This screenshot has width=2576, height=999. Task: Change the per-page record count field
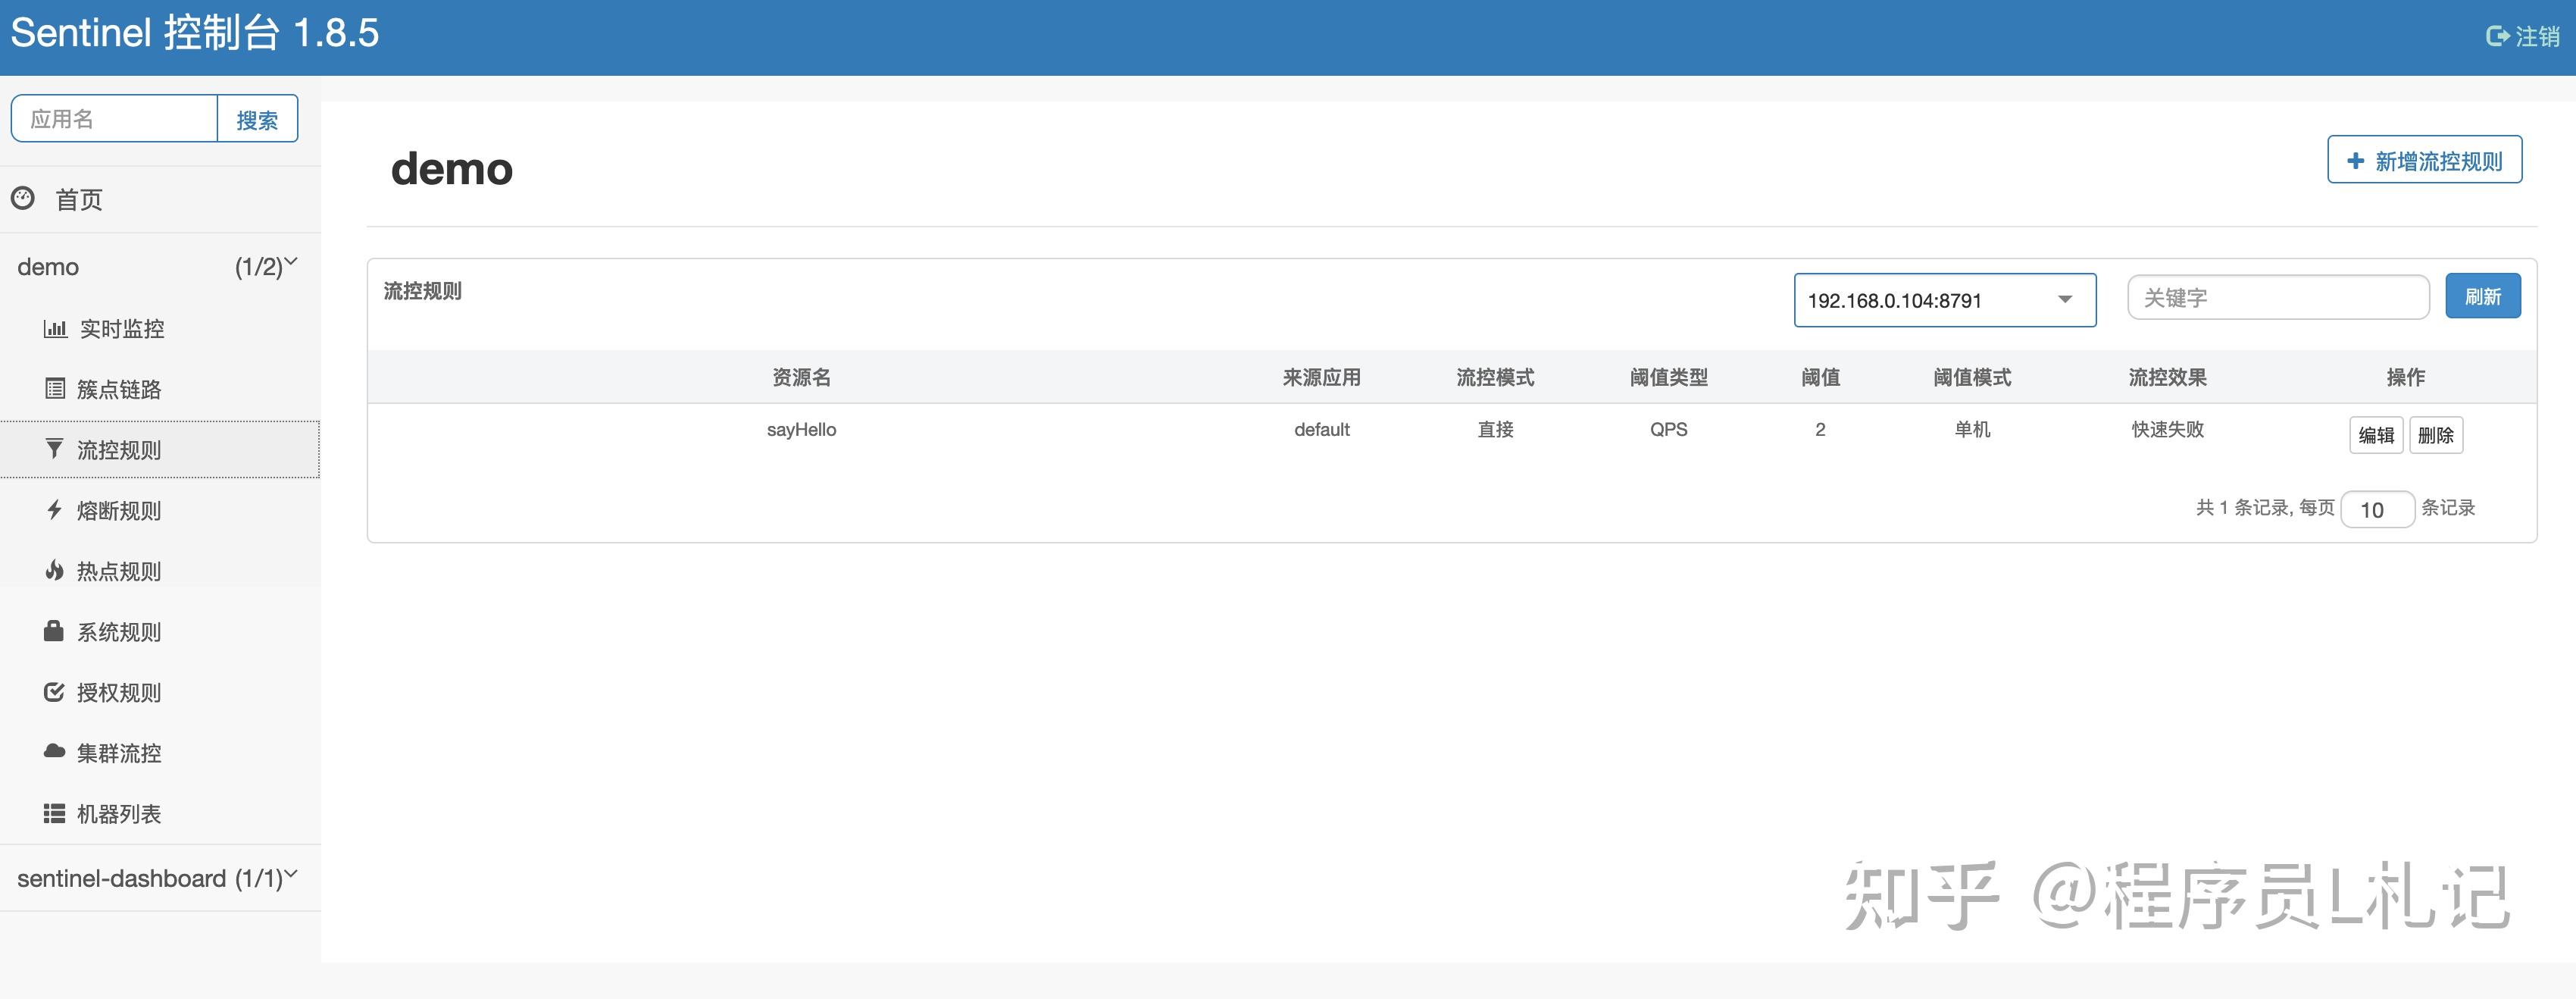[2377, 509]
